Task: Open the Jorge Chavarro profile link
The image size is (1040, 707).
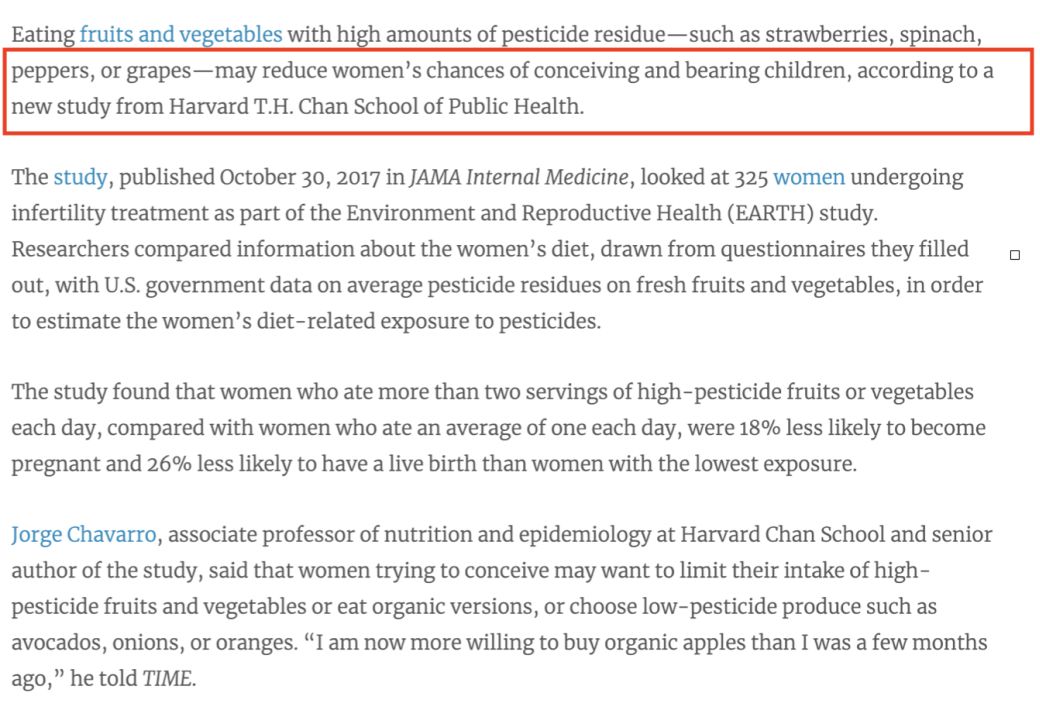Action: (83, 534)
